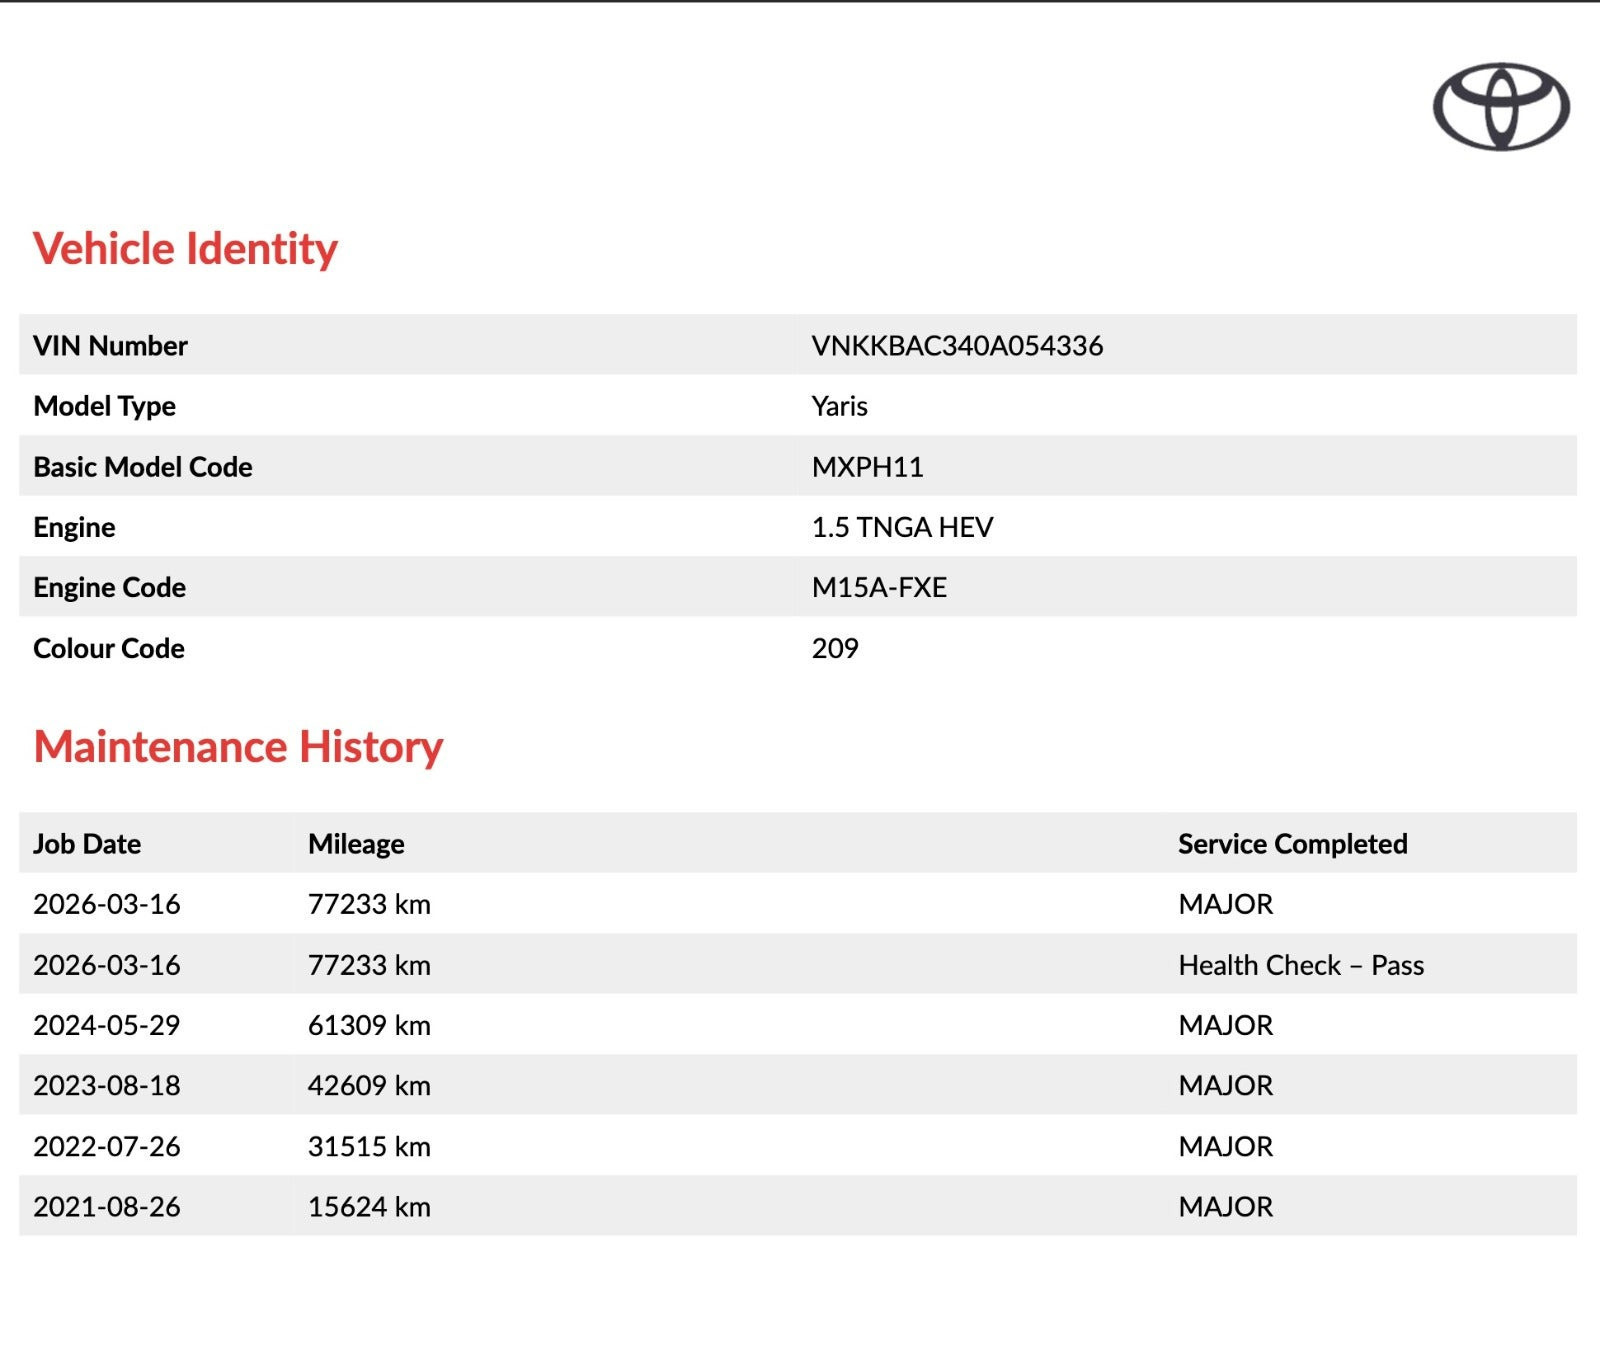Click the "Model Type" label

click(104, 406)
